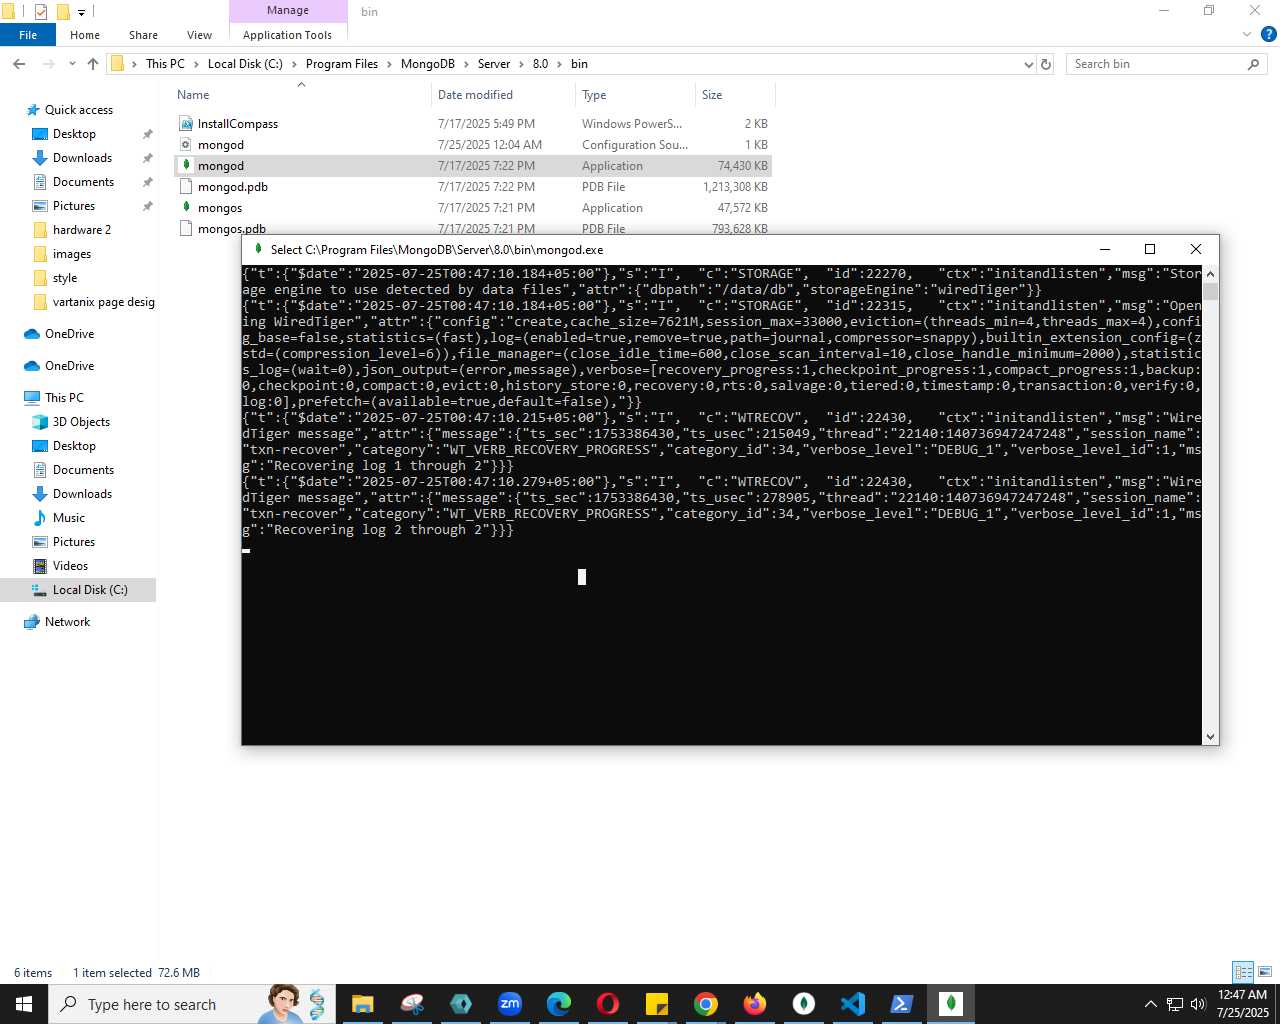Open Videos under This PC

point(70,566)
